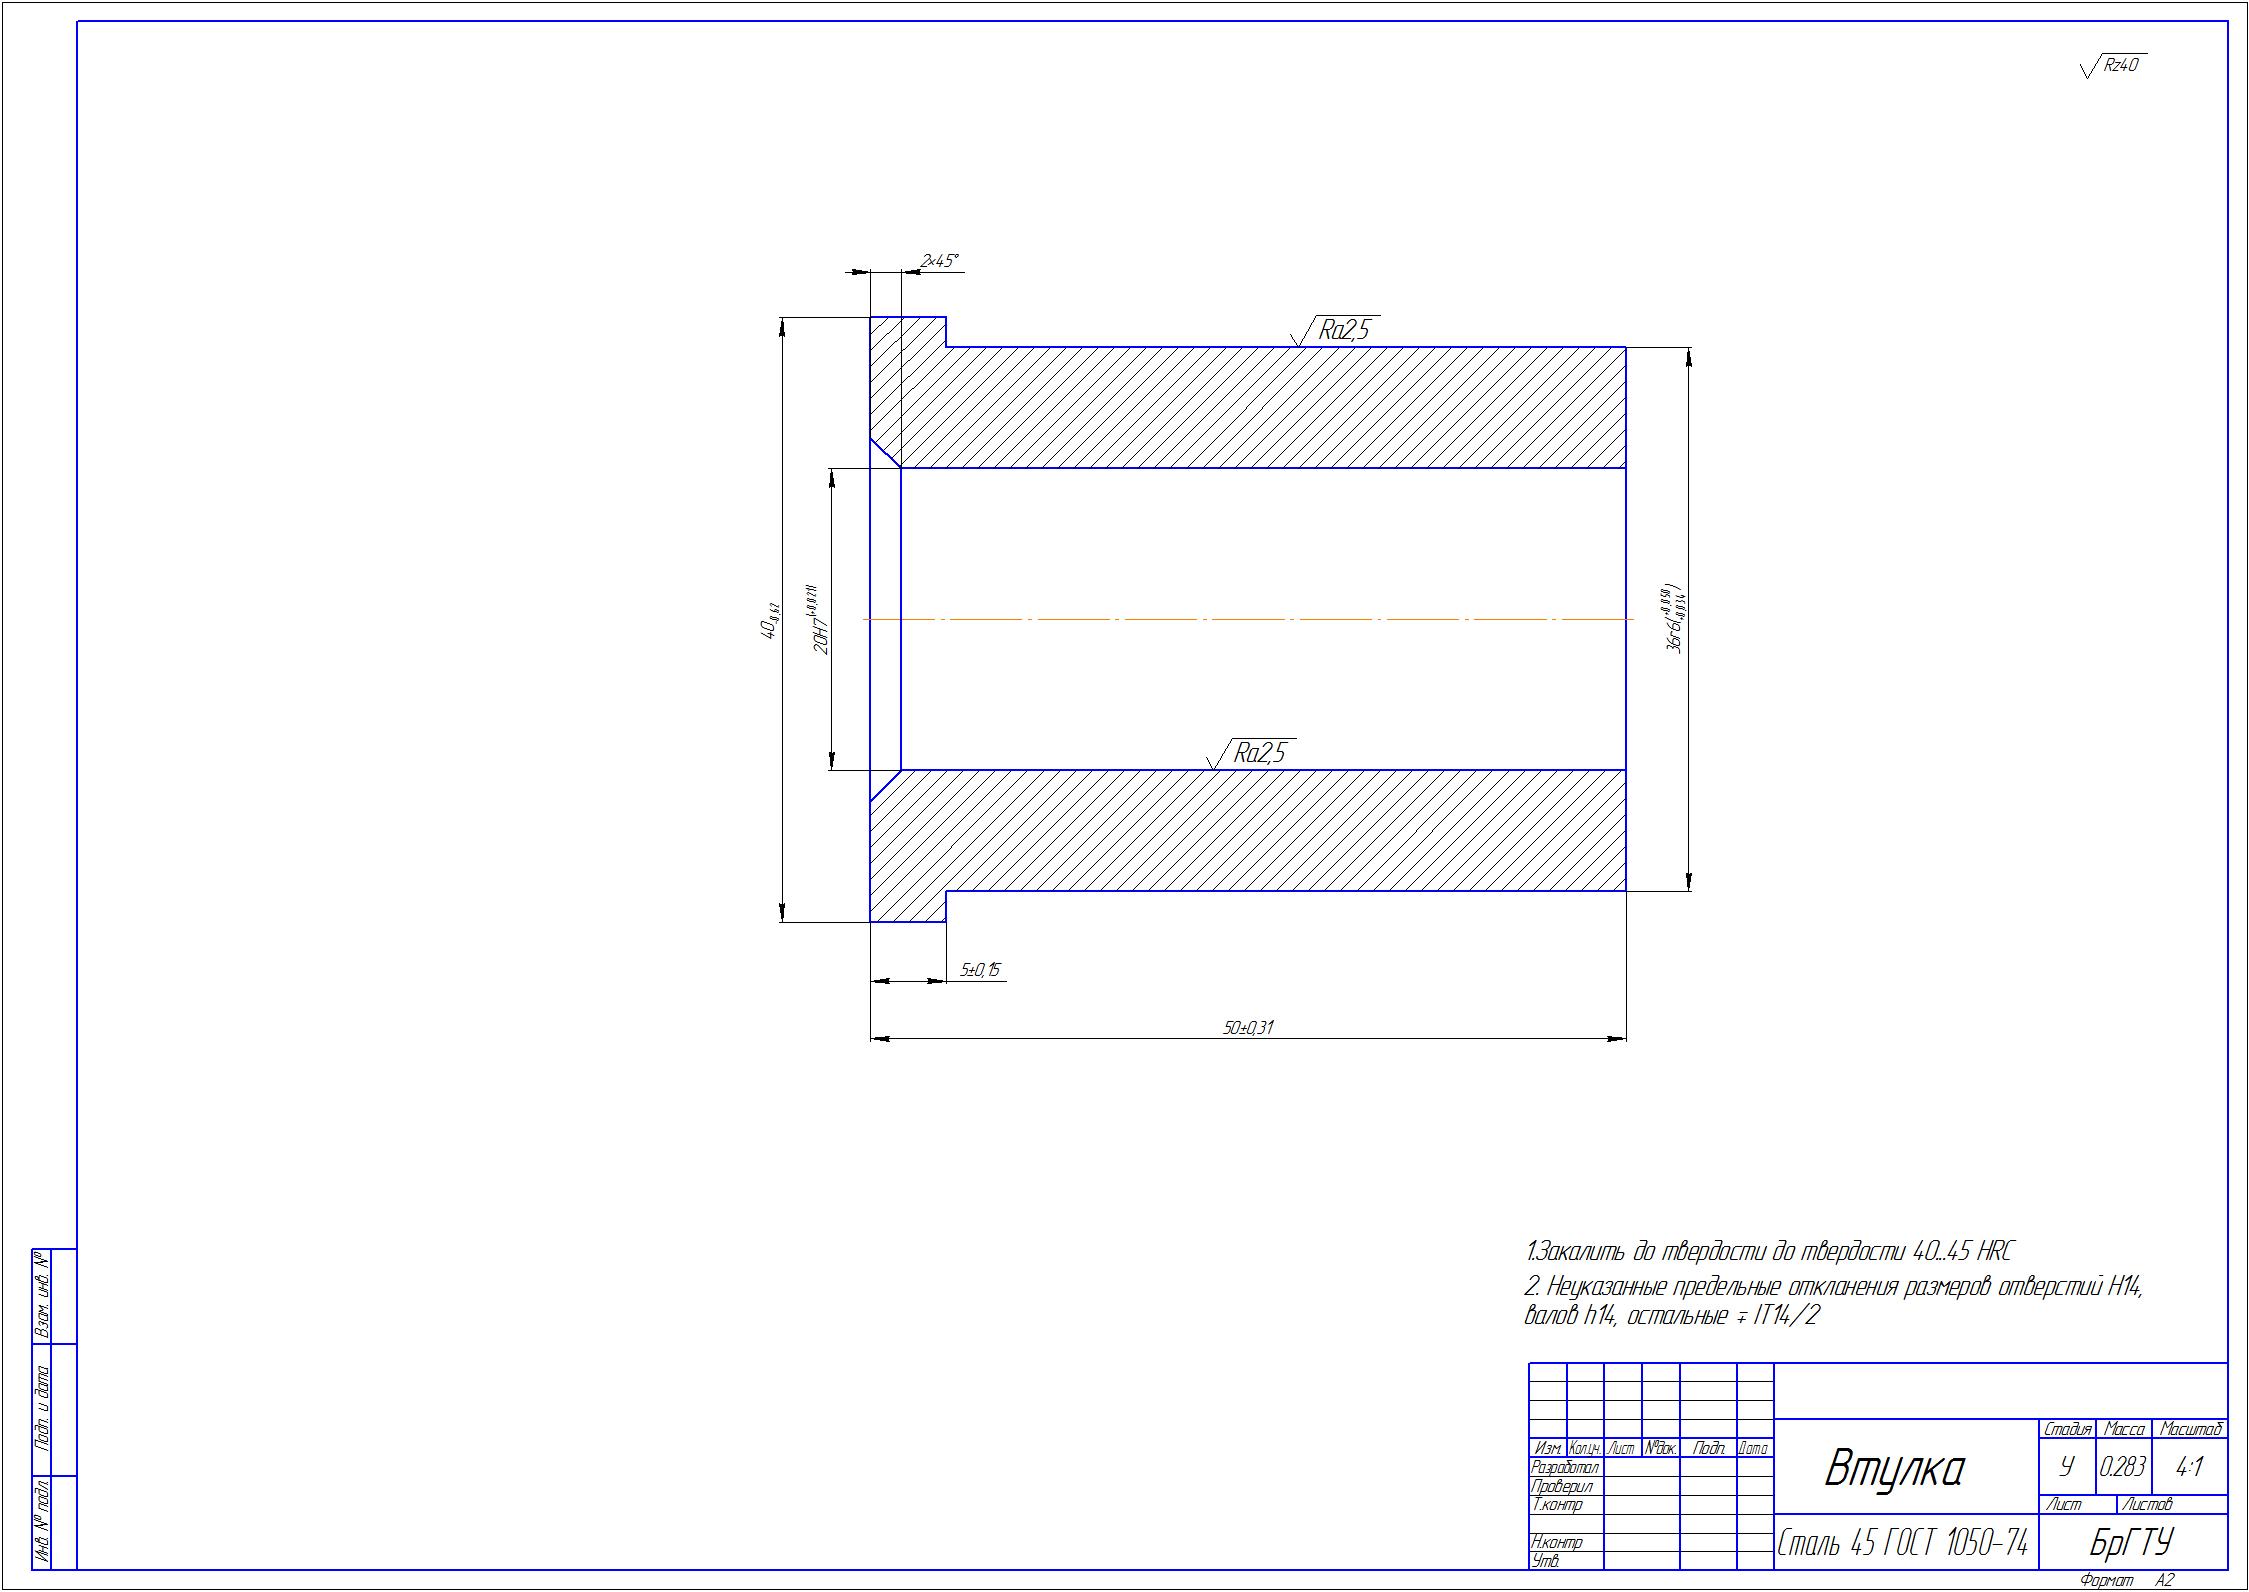Viewport: 2249px width, 1592px height.
Task: Click the Кол.уч. column header
Action: [x=1586, y=1448]
